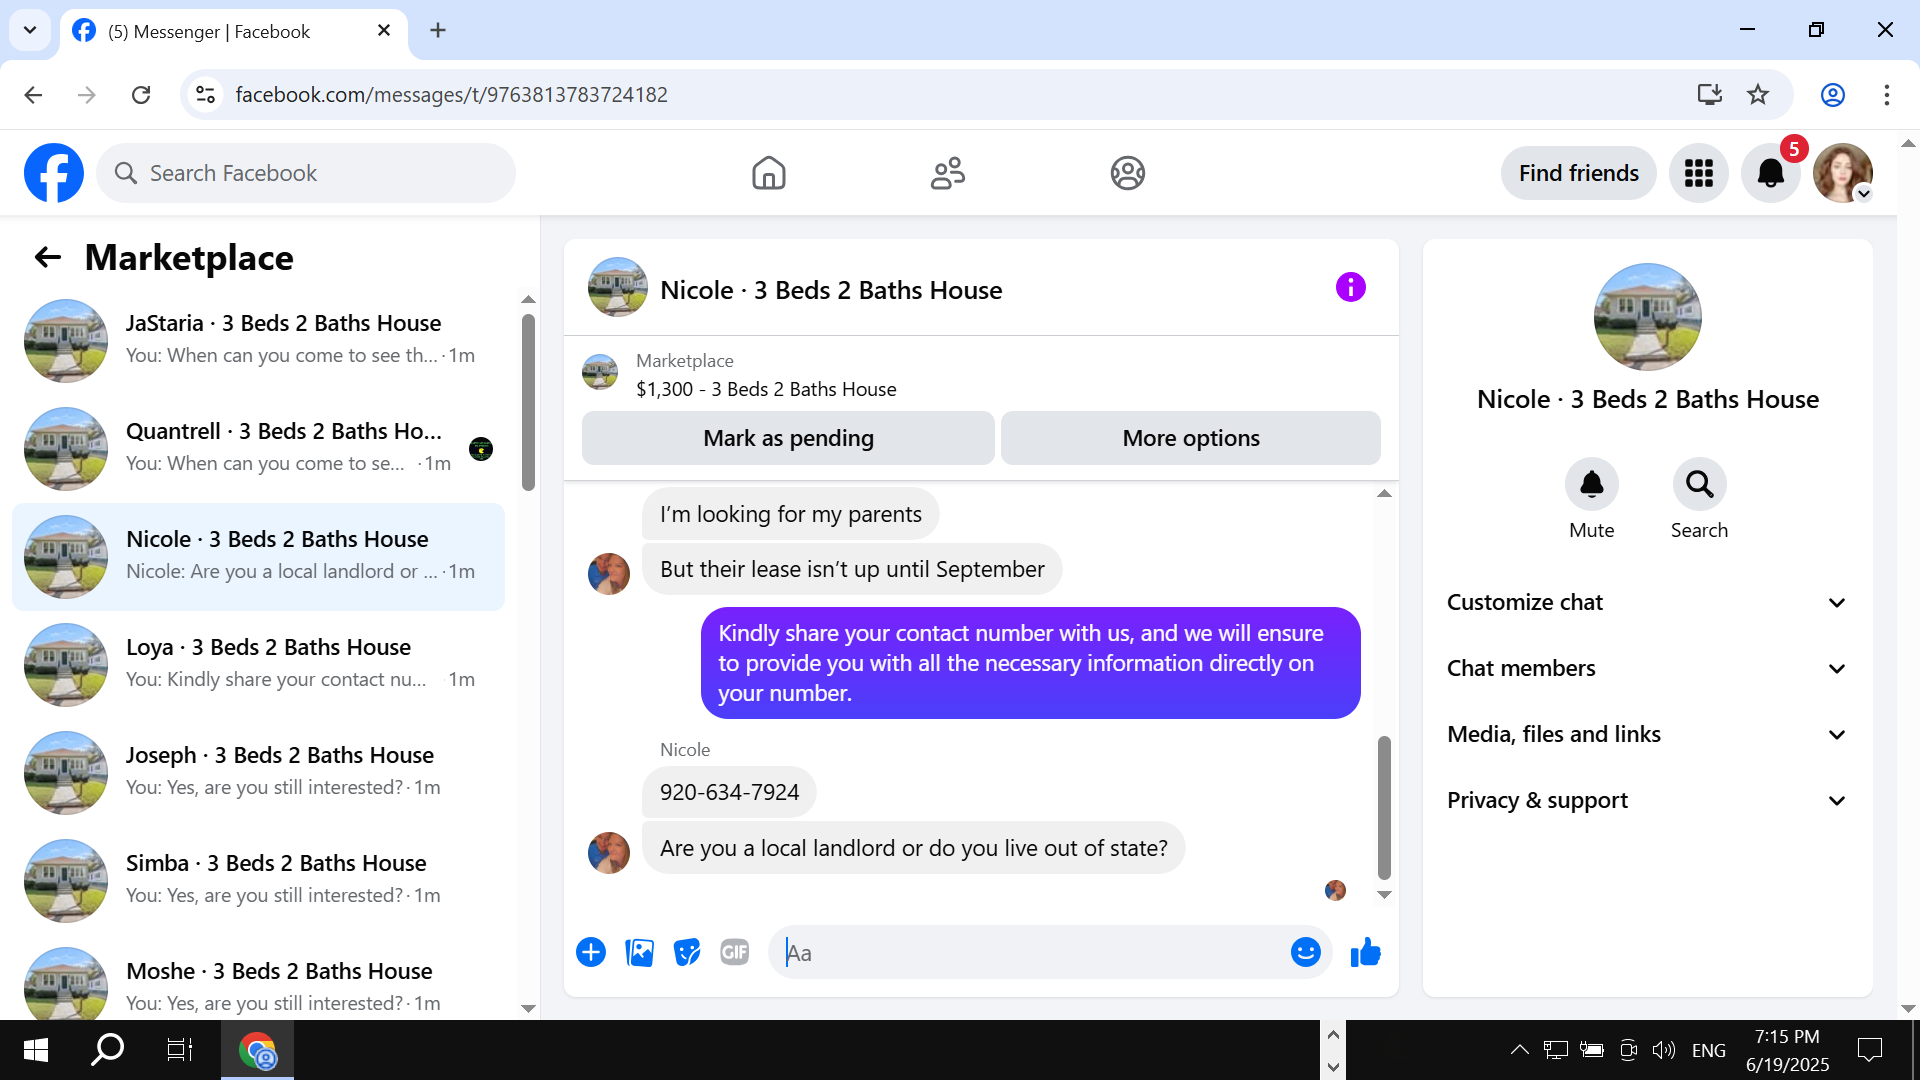Click Mark as pending button
Viewport: 1920px width, 1080px height.
click(x=788, y=438)
